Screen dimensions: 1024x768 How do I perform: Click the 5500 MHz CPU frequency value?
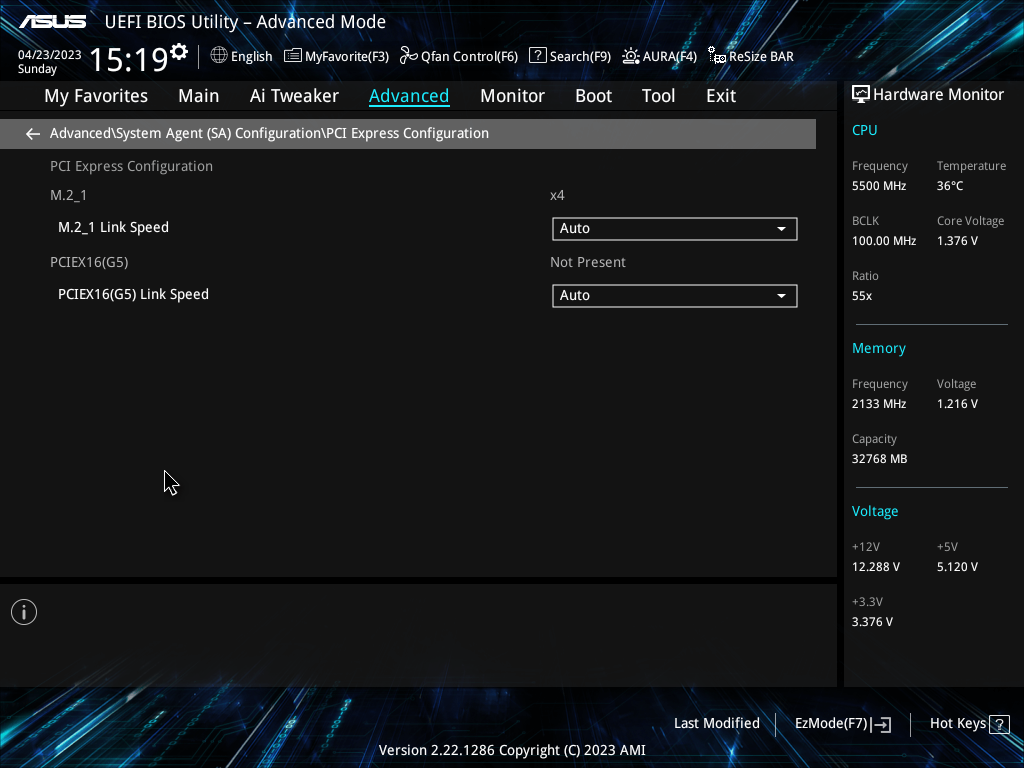pyautogui.click(x=879, y=186)
